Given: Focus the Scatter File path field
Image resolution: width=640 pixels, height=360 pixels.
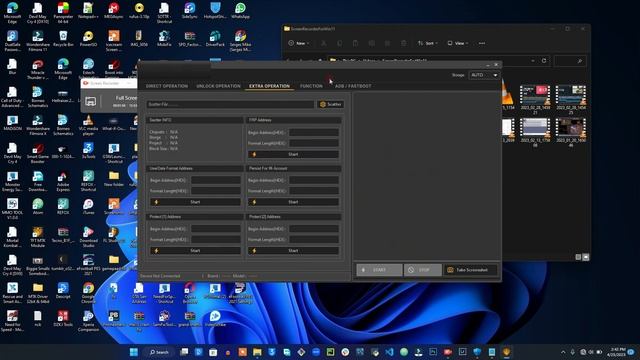Looking at the screenshot, I should point(230,104).
